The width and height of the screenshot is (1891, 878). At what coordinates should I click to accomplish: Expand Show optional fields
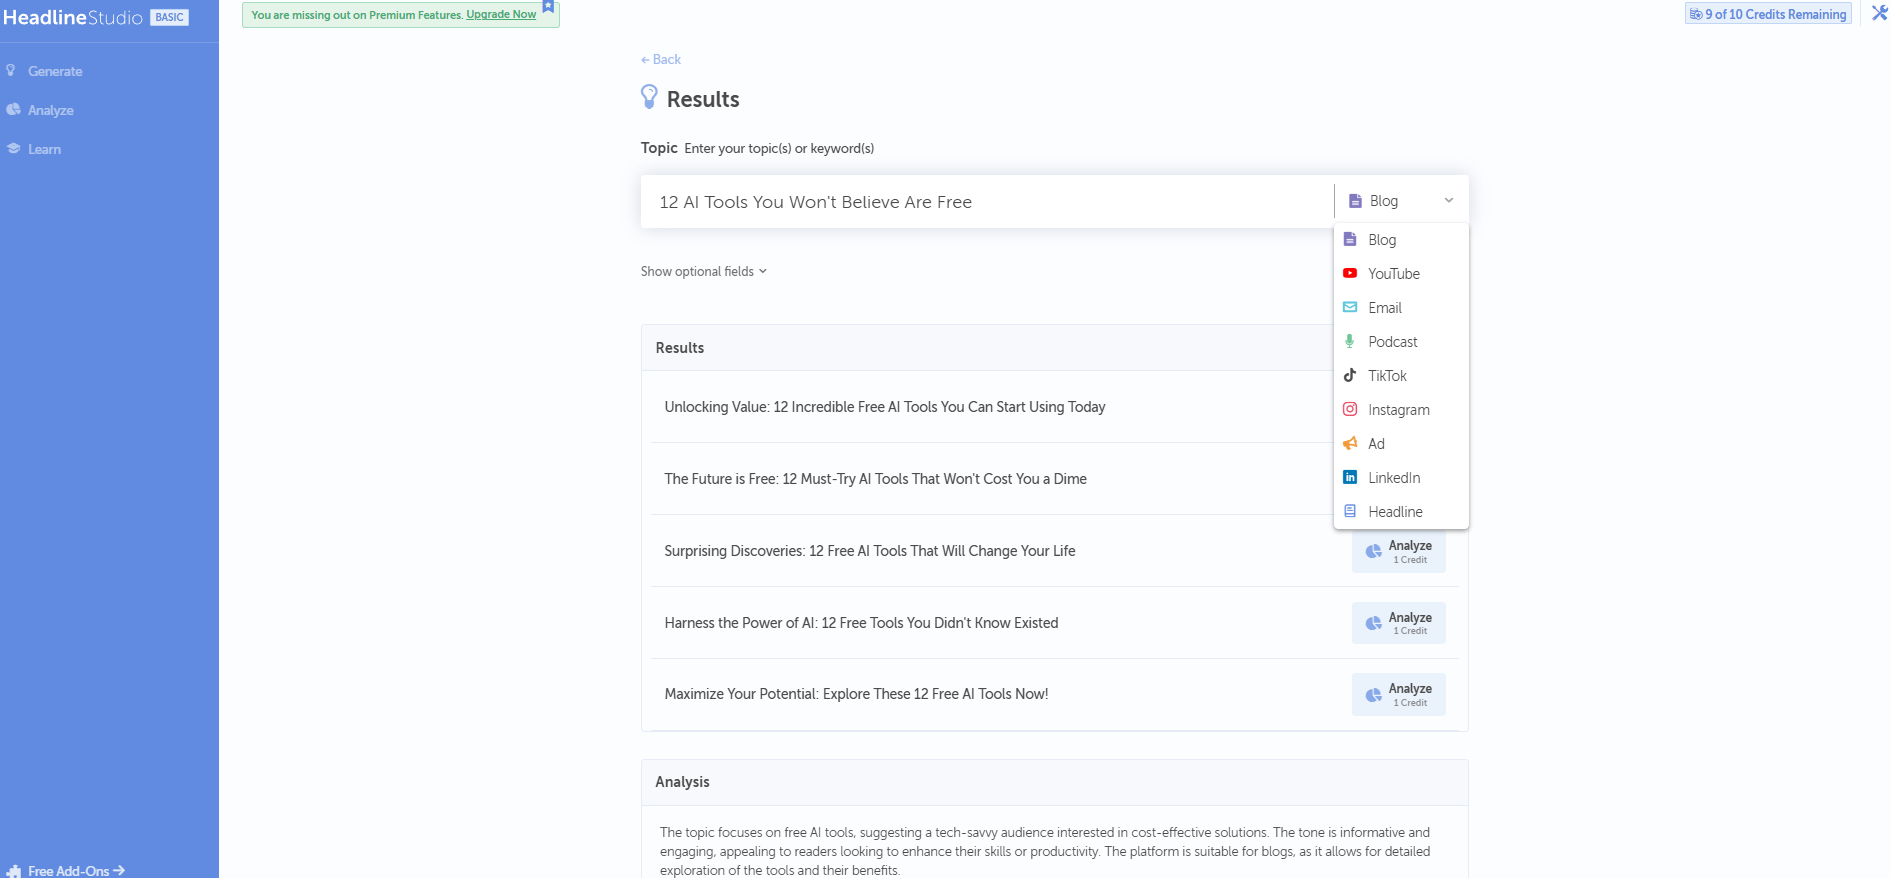coord(704,271)
